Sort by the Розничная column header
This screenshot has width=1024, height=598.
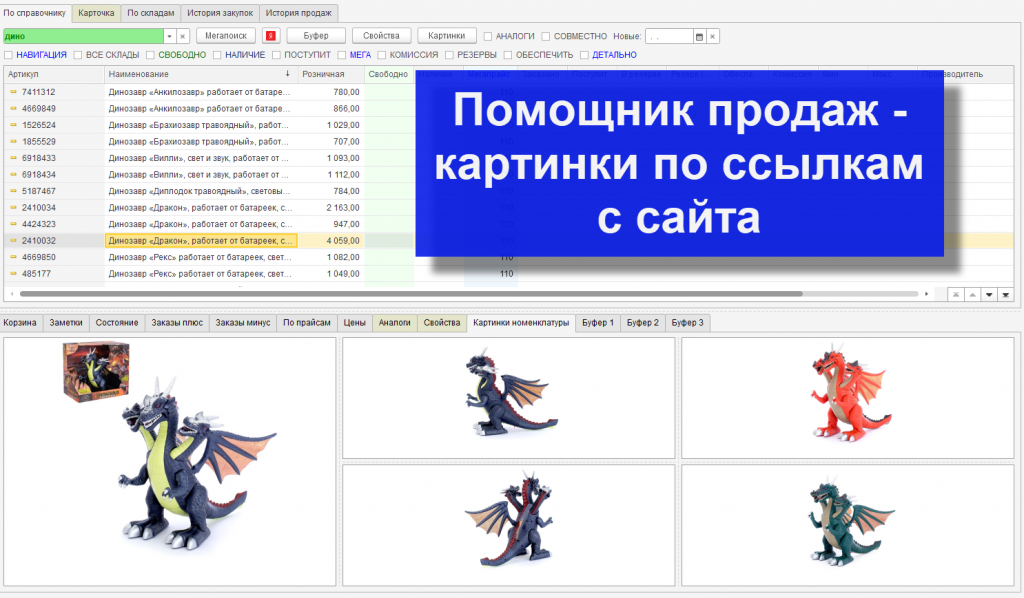pyautogui.click(x=330, y=74)
